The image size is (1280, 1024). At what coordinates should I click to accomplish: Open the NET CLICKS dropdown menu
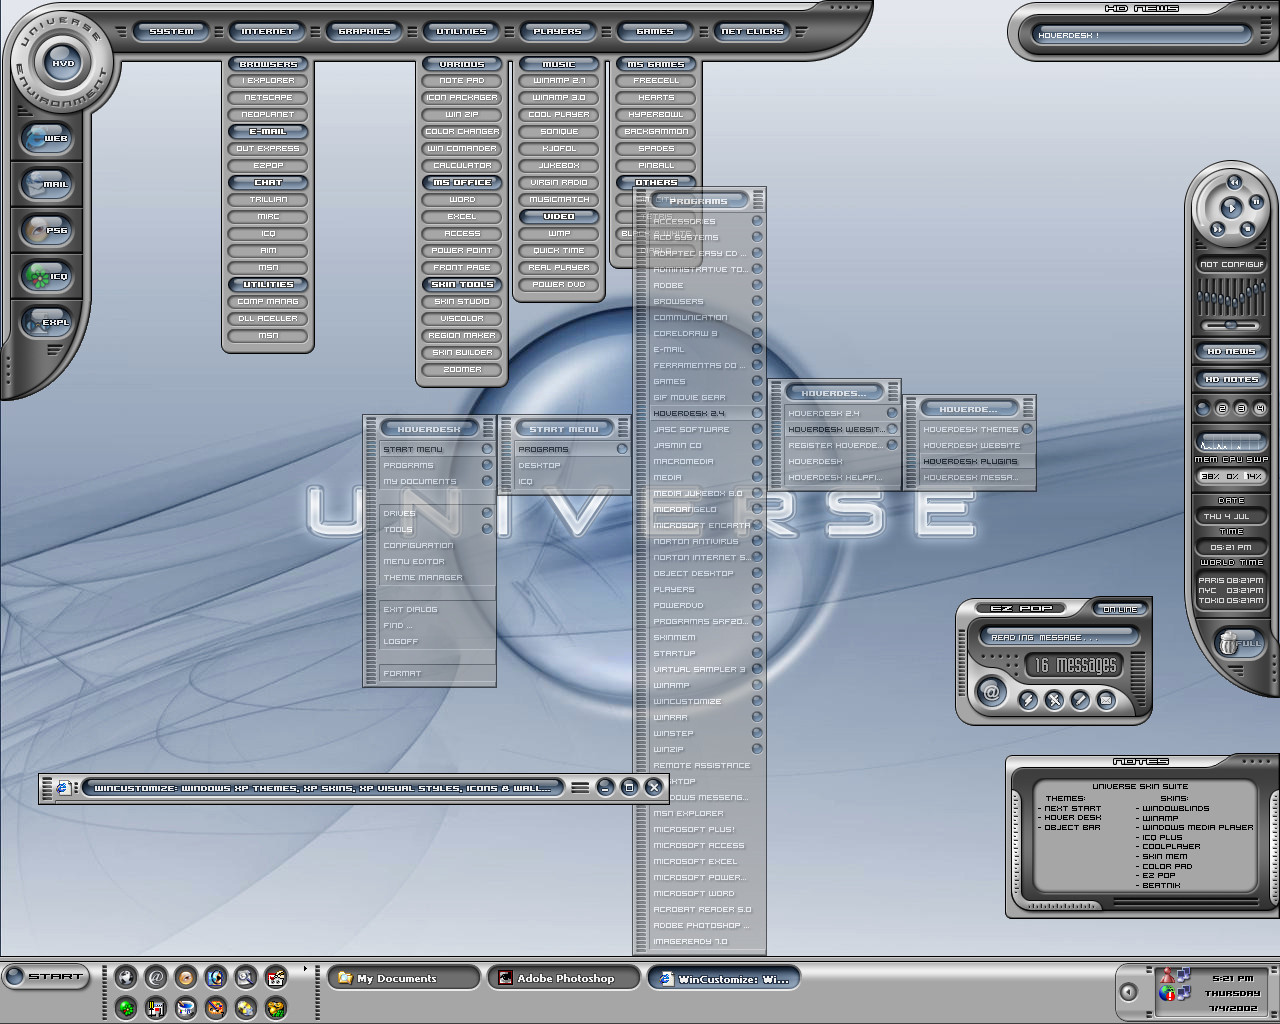coord(752,31)
